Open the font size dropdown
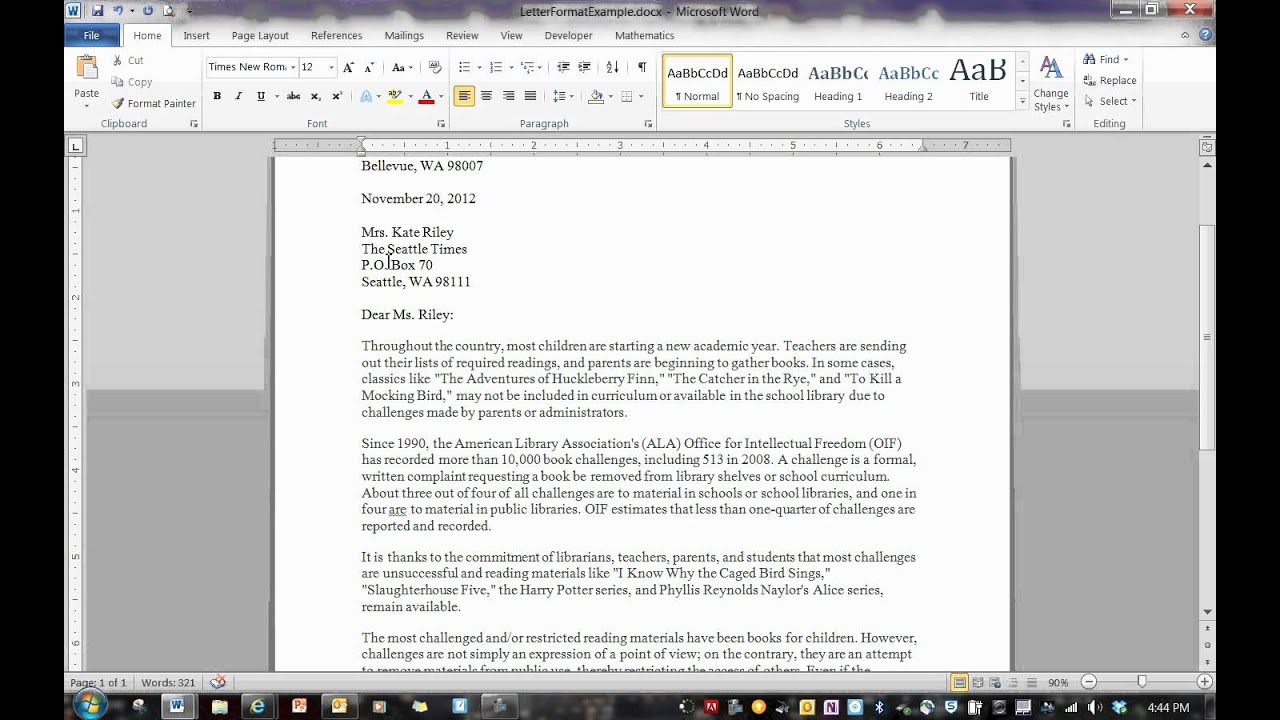The image size is (1280, 720). 331,67
